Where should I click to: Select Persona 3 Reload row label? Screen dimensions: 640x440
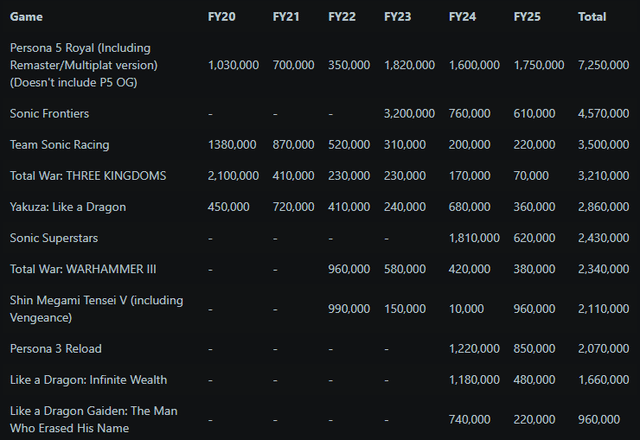pos(56,349)
